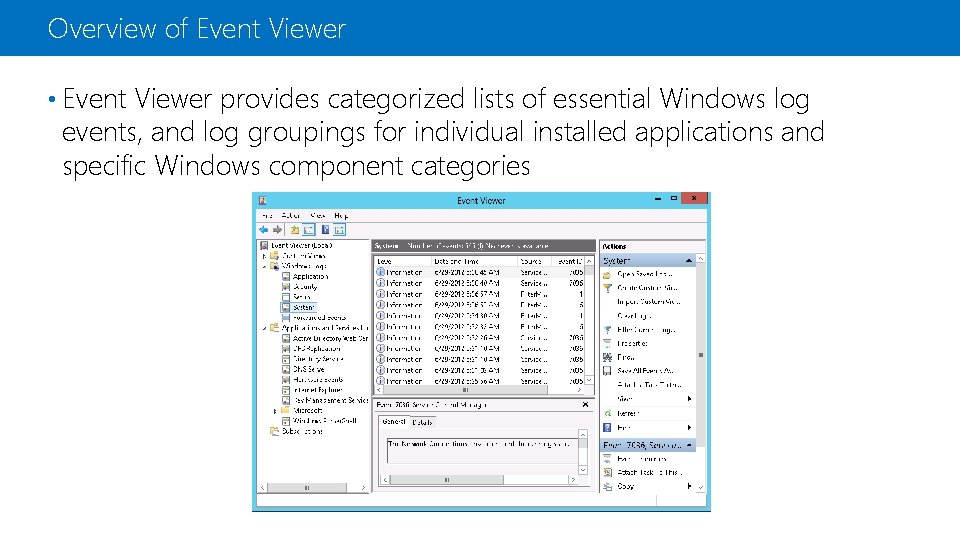Click the Event Properties icon in Actions
The height and width of the screenshot is (540, 960).
(607, 459)
